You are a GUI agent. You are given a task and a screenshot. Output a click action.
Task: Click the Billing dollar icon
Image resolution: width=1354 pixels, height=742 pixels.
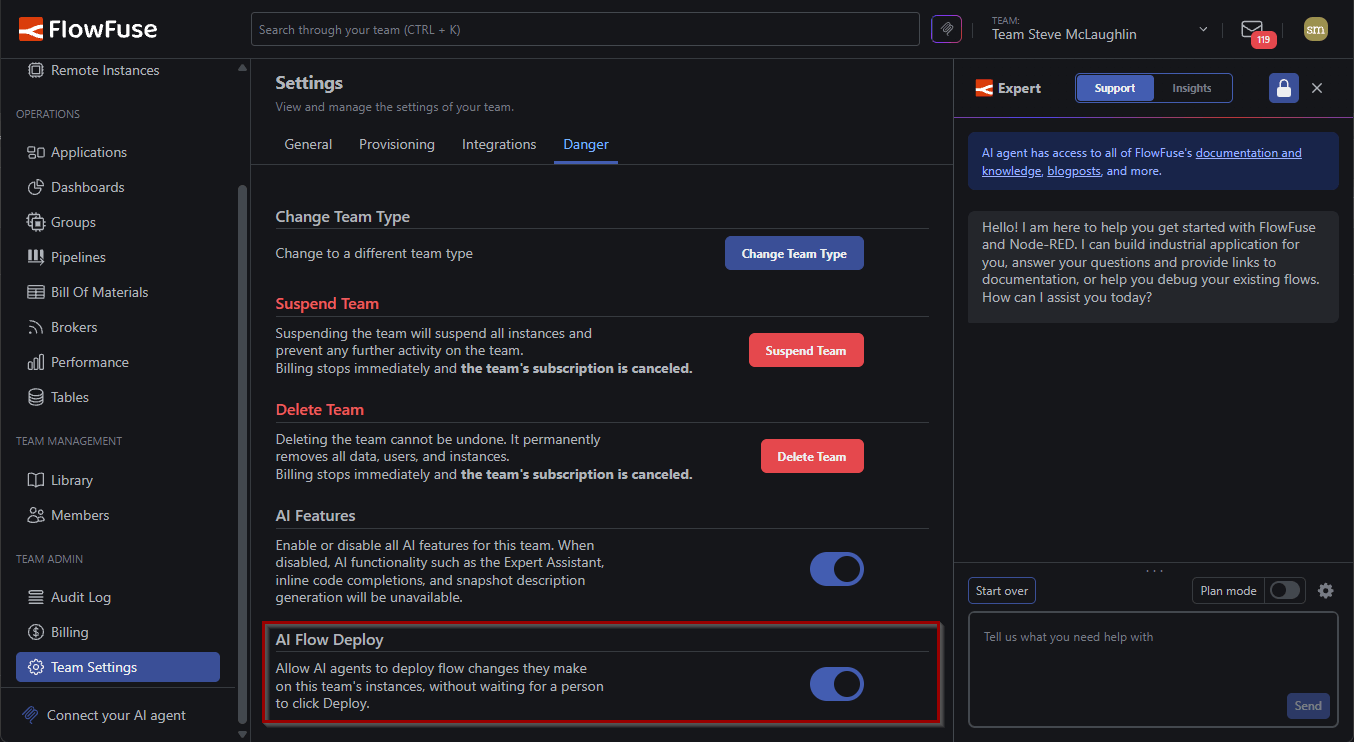click(36, 632)
